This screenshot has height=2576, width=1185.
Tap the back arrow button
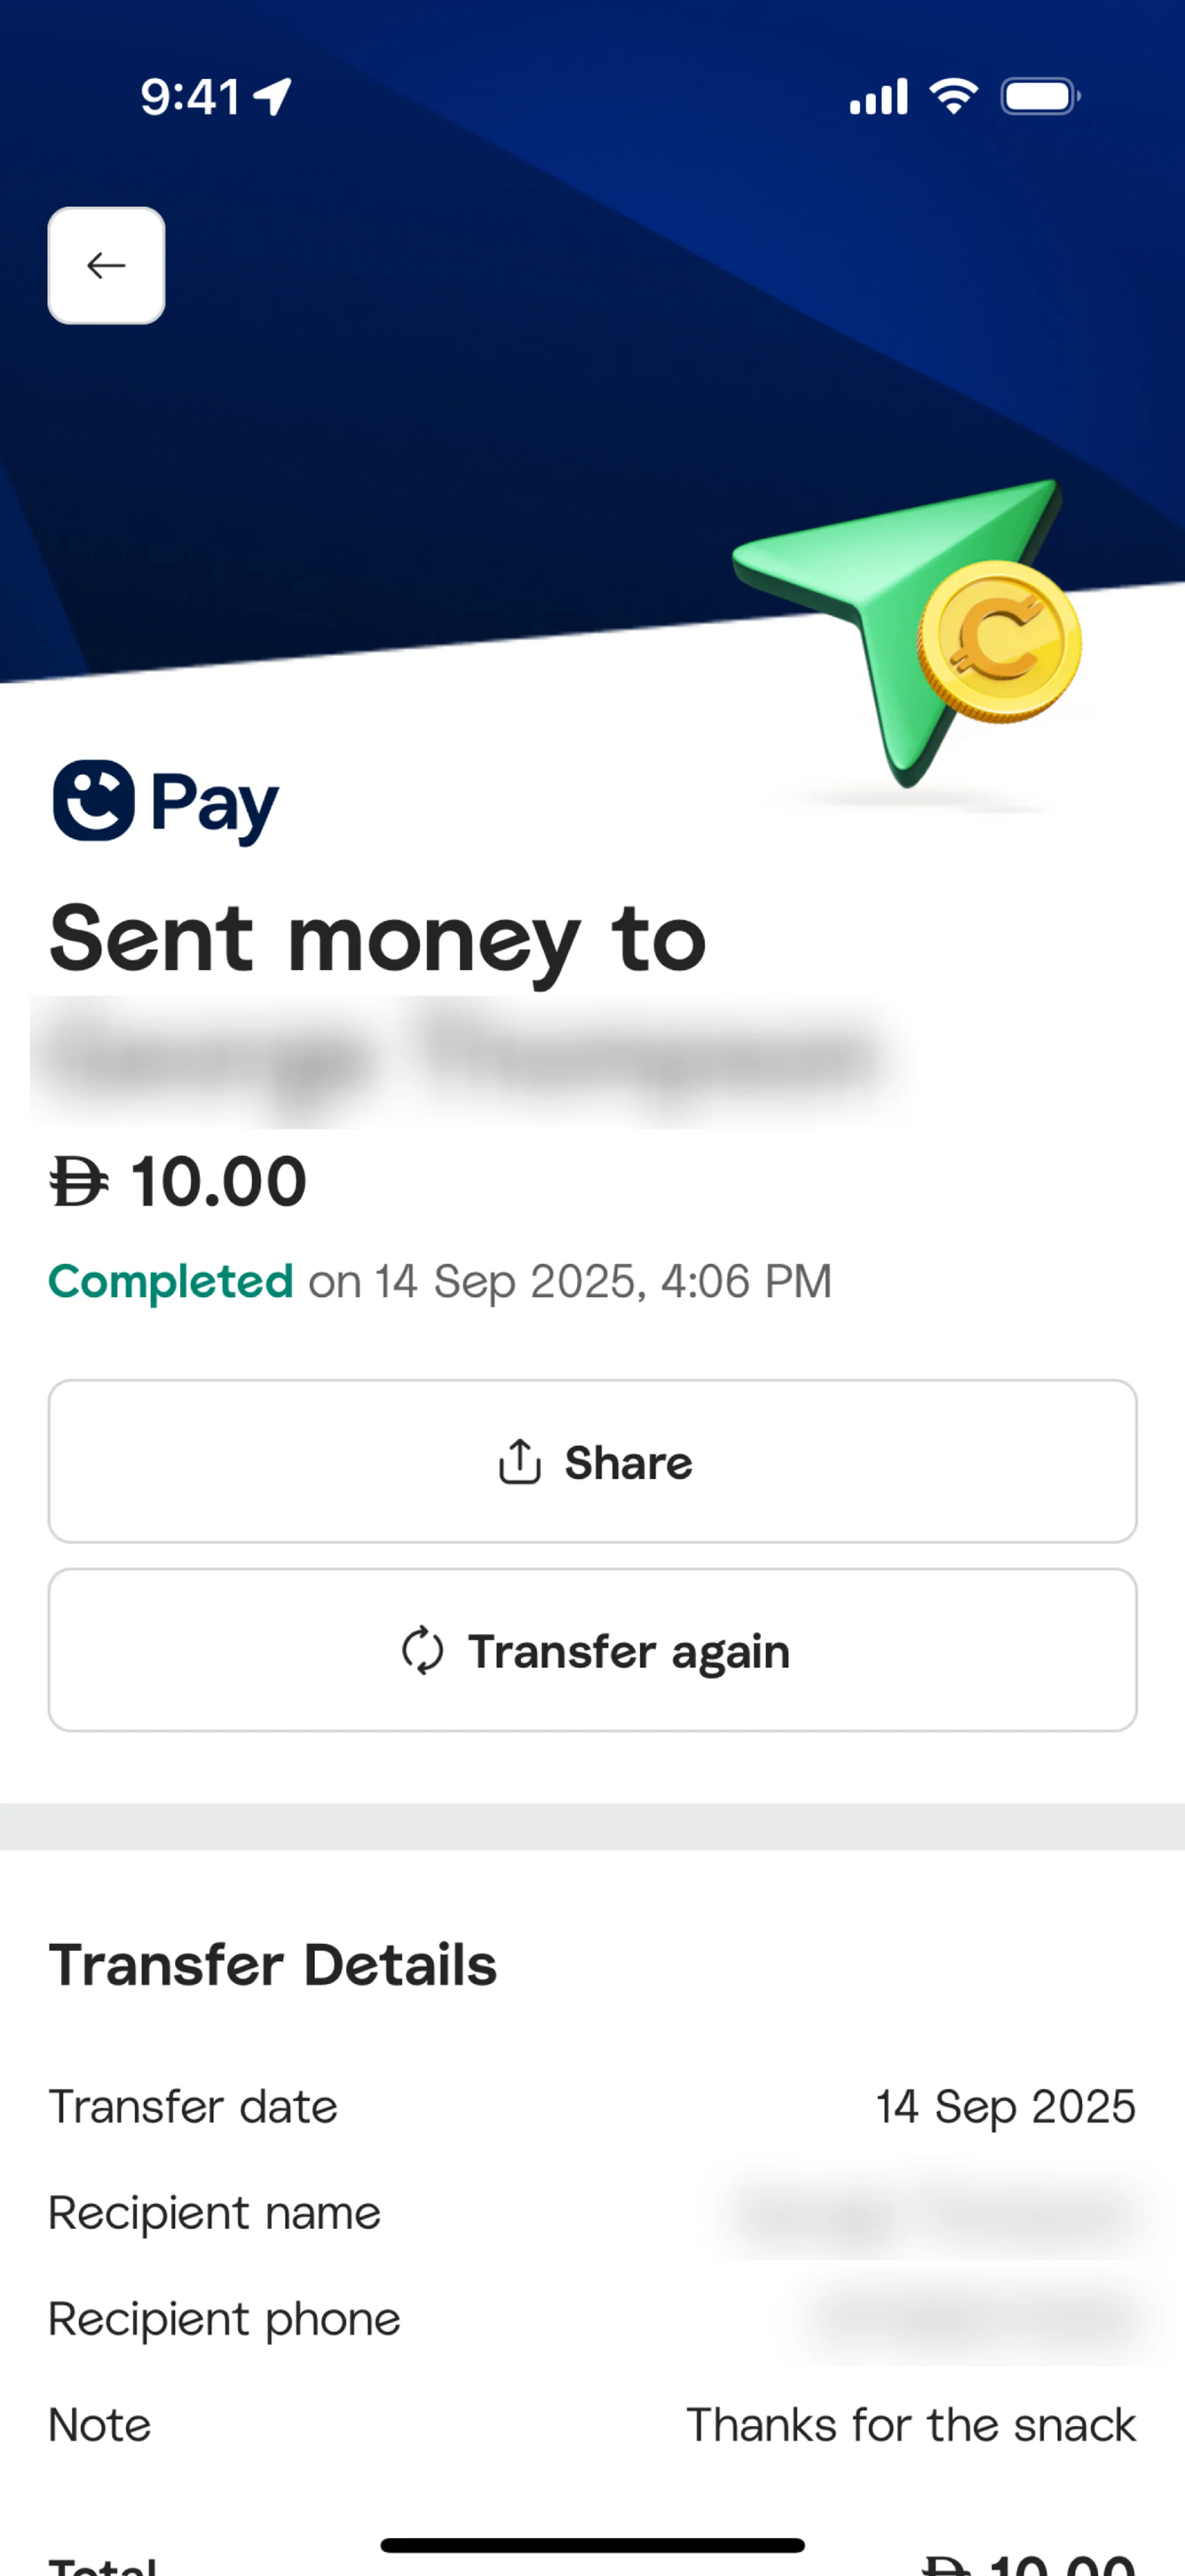pos(106,266)
